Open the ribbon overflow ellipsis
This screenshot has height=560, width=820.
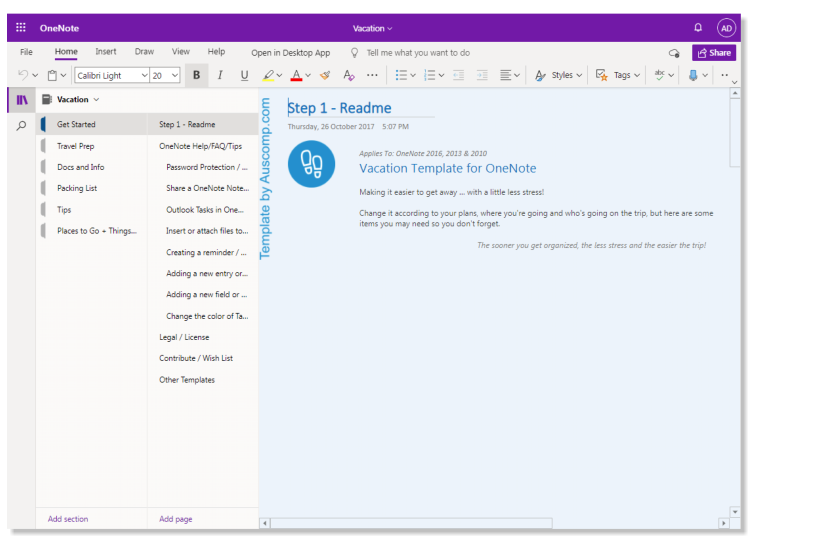pyautogui.click(x=724, y=75)
